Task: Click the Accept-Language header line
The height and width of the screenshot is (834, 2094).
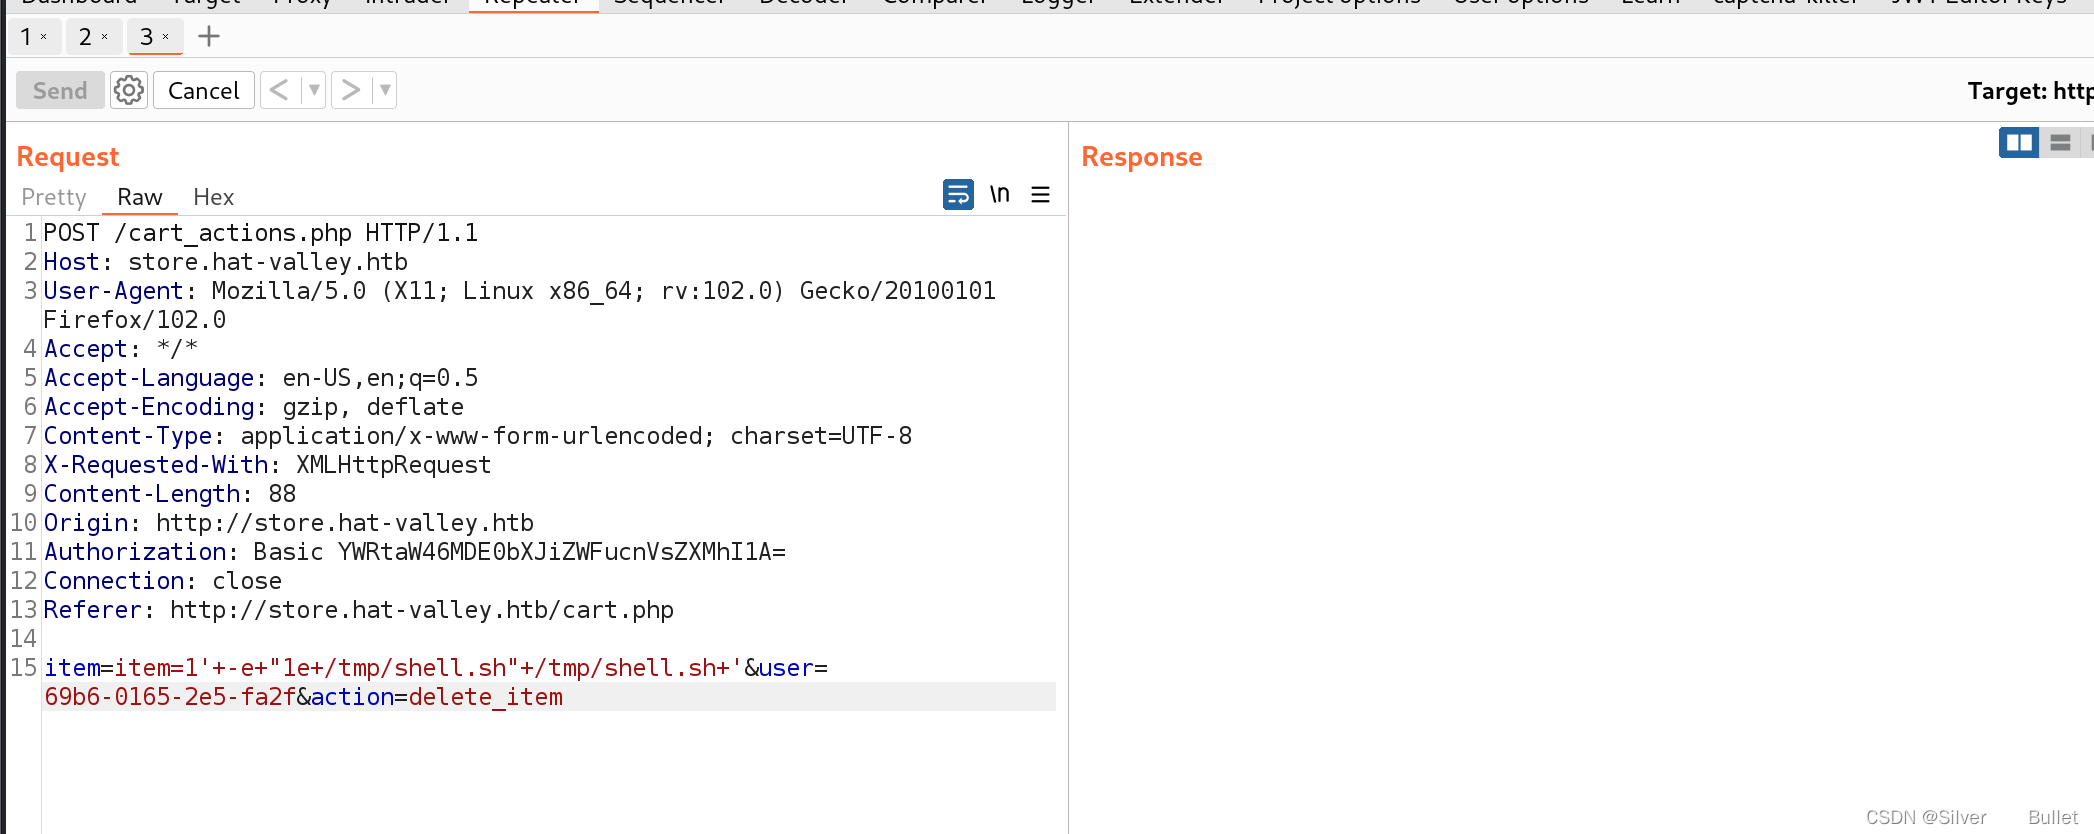Action: pyautogui.click(x=261, y=378)
